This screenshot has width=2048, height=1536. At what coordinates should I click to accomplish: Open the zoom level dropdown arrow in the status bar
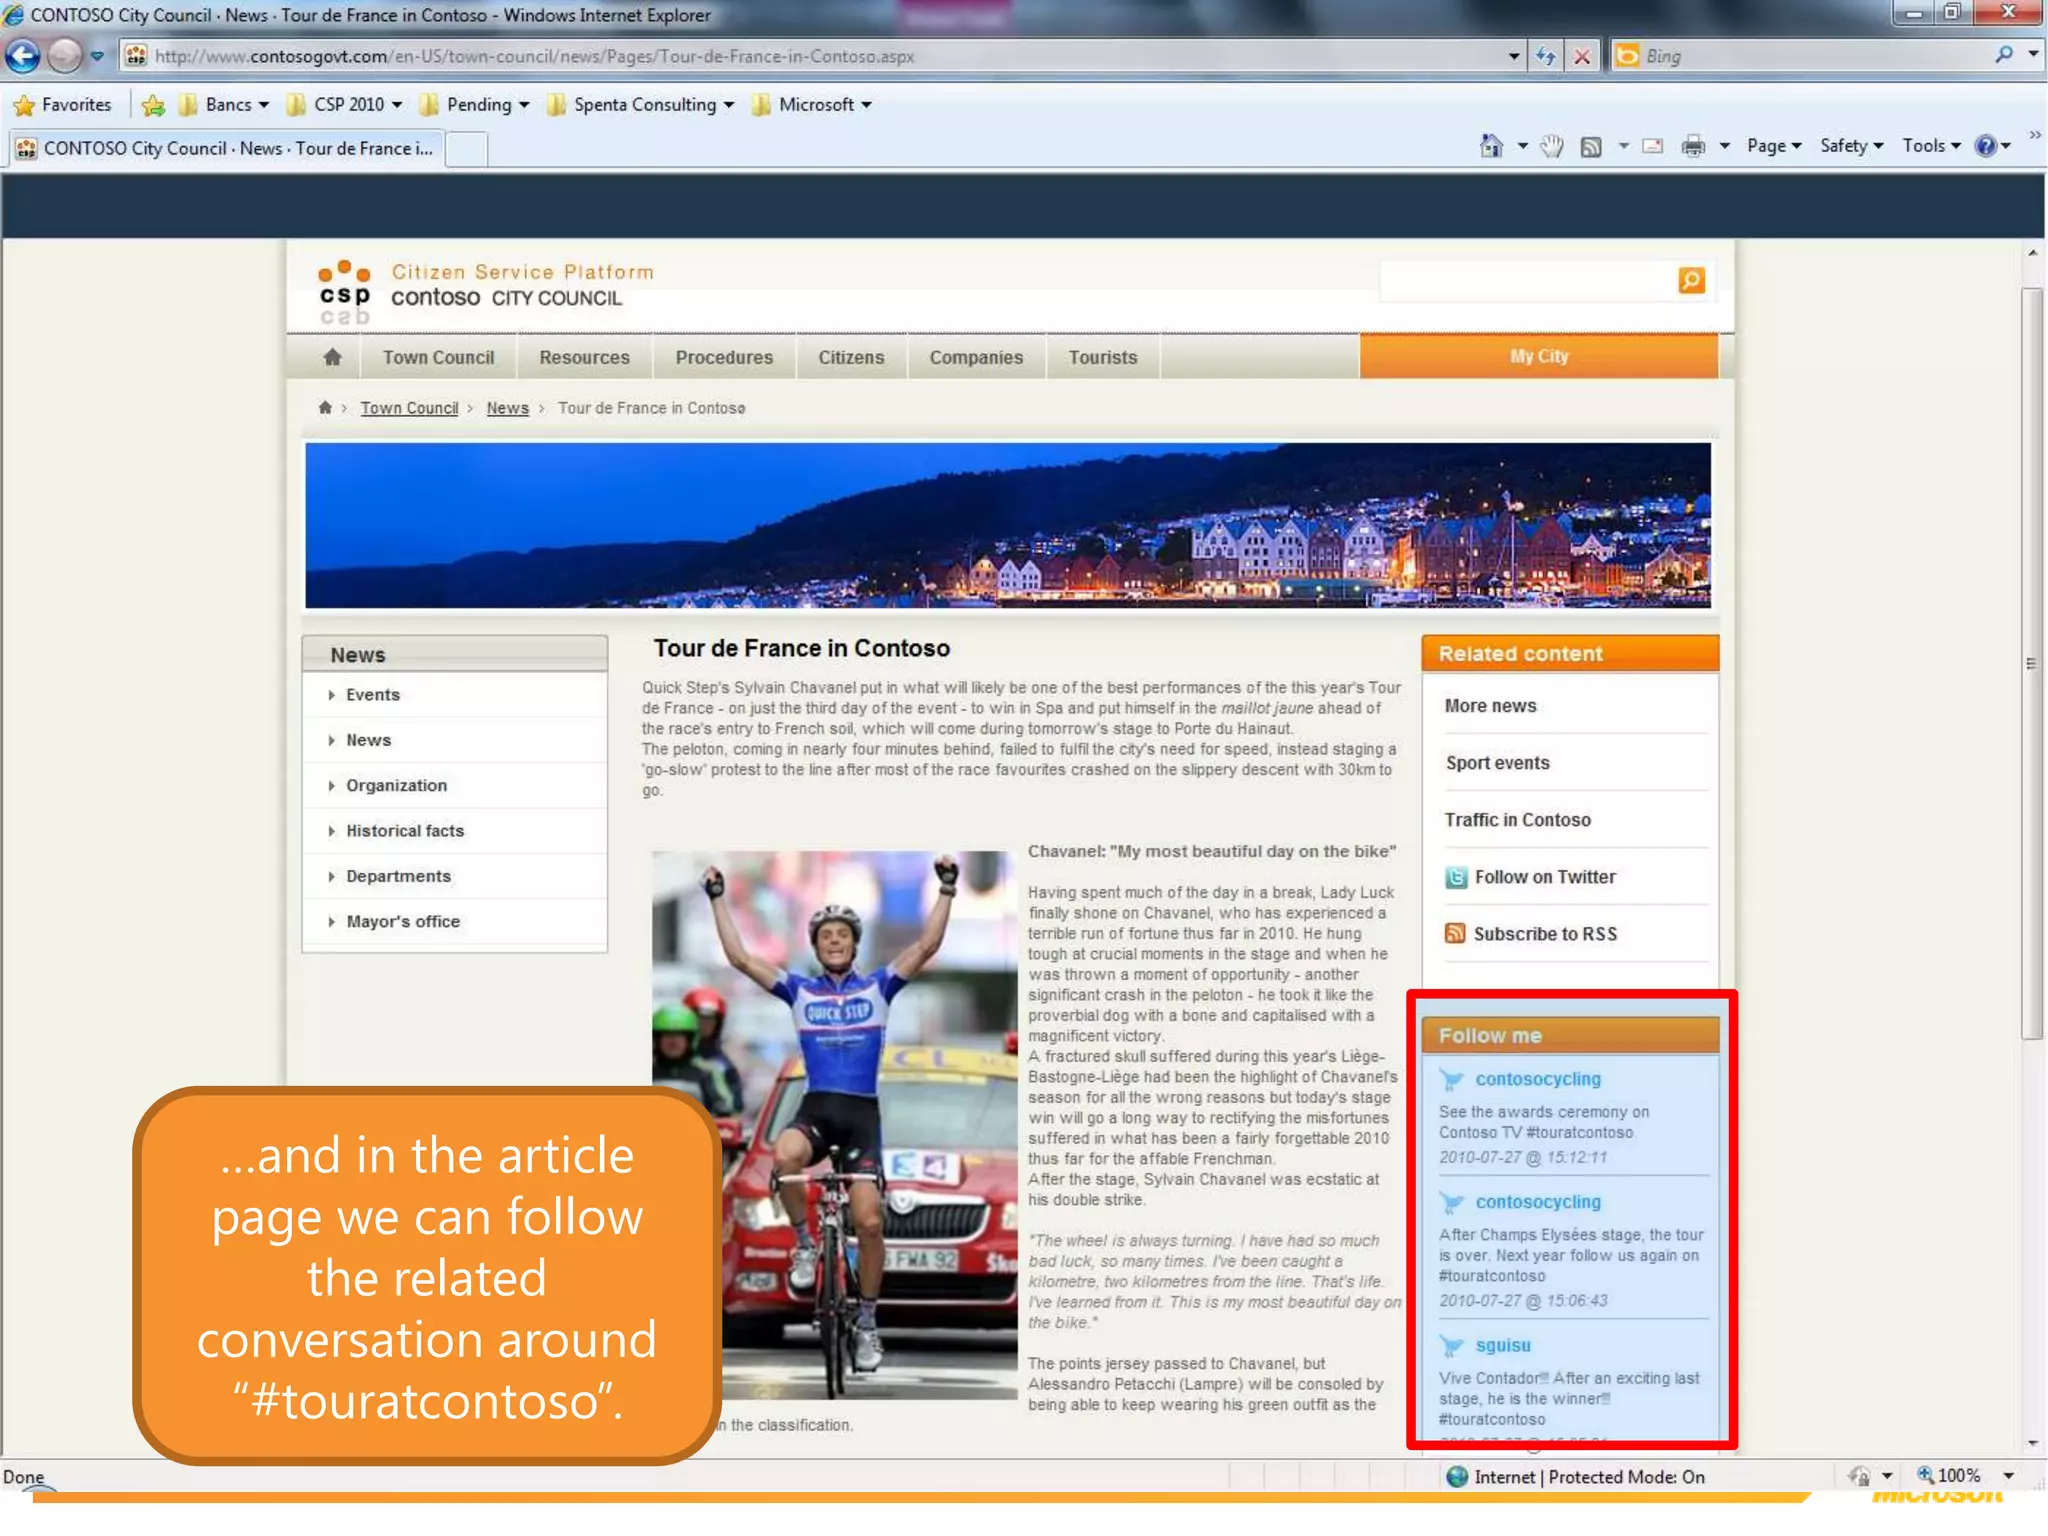pos(2008,1476)
